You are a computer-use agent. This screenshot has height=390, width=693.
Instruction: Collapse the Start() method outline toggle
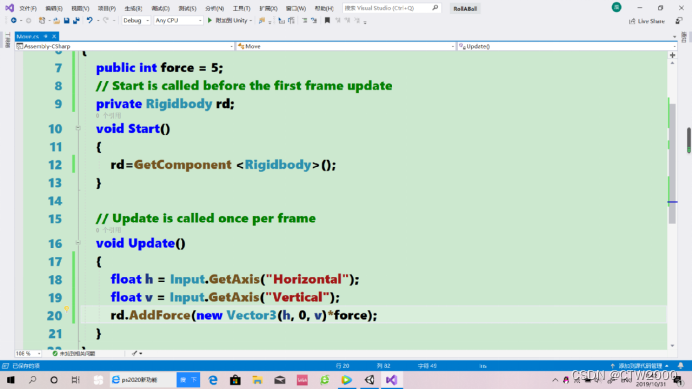point(78,128)
